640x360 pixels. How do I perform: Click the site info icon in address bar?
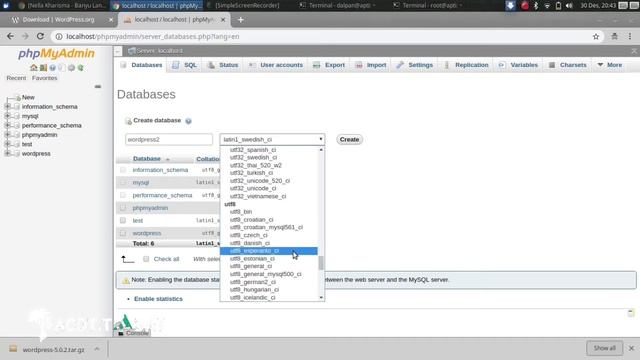[x=59, y=37]
